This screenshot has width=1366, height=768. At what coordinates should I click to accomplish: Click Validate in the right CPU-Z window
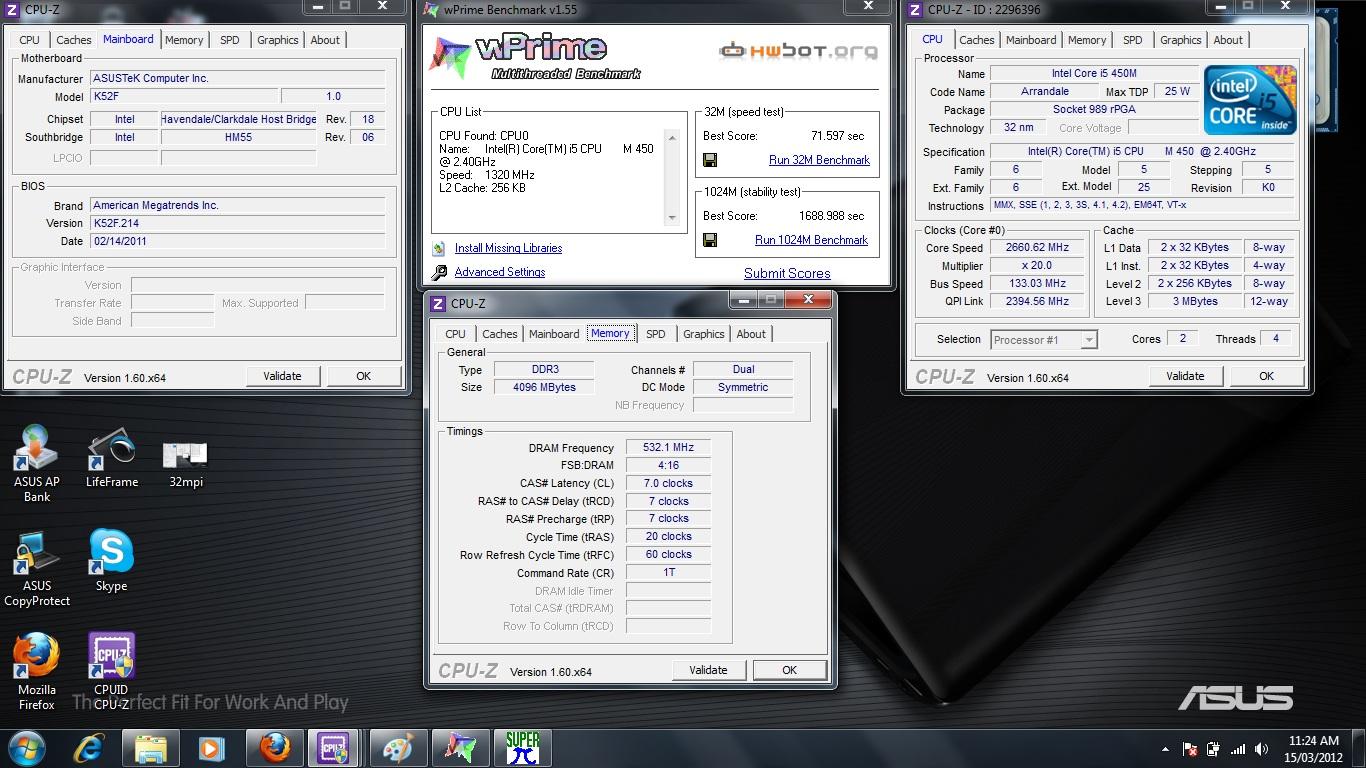pos(1185,376)
